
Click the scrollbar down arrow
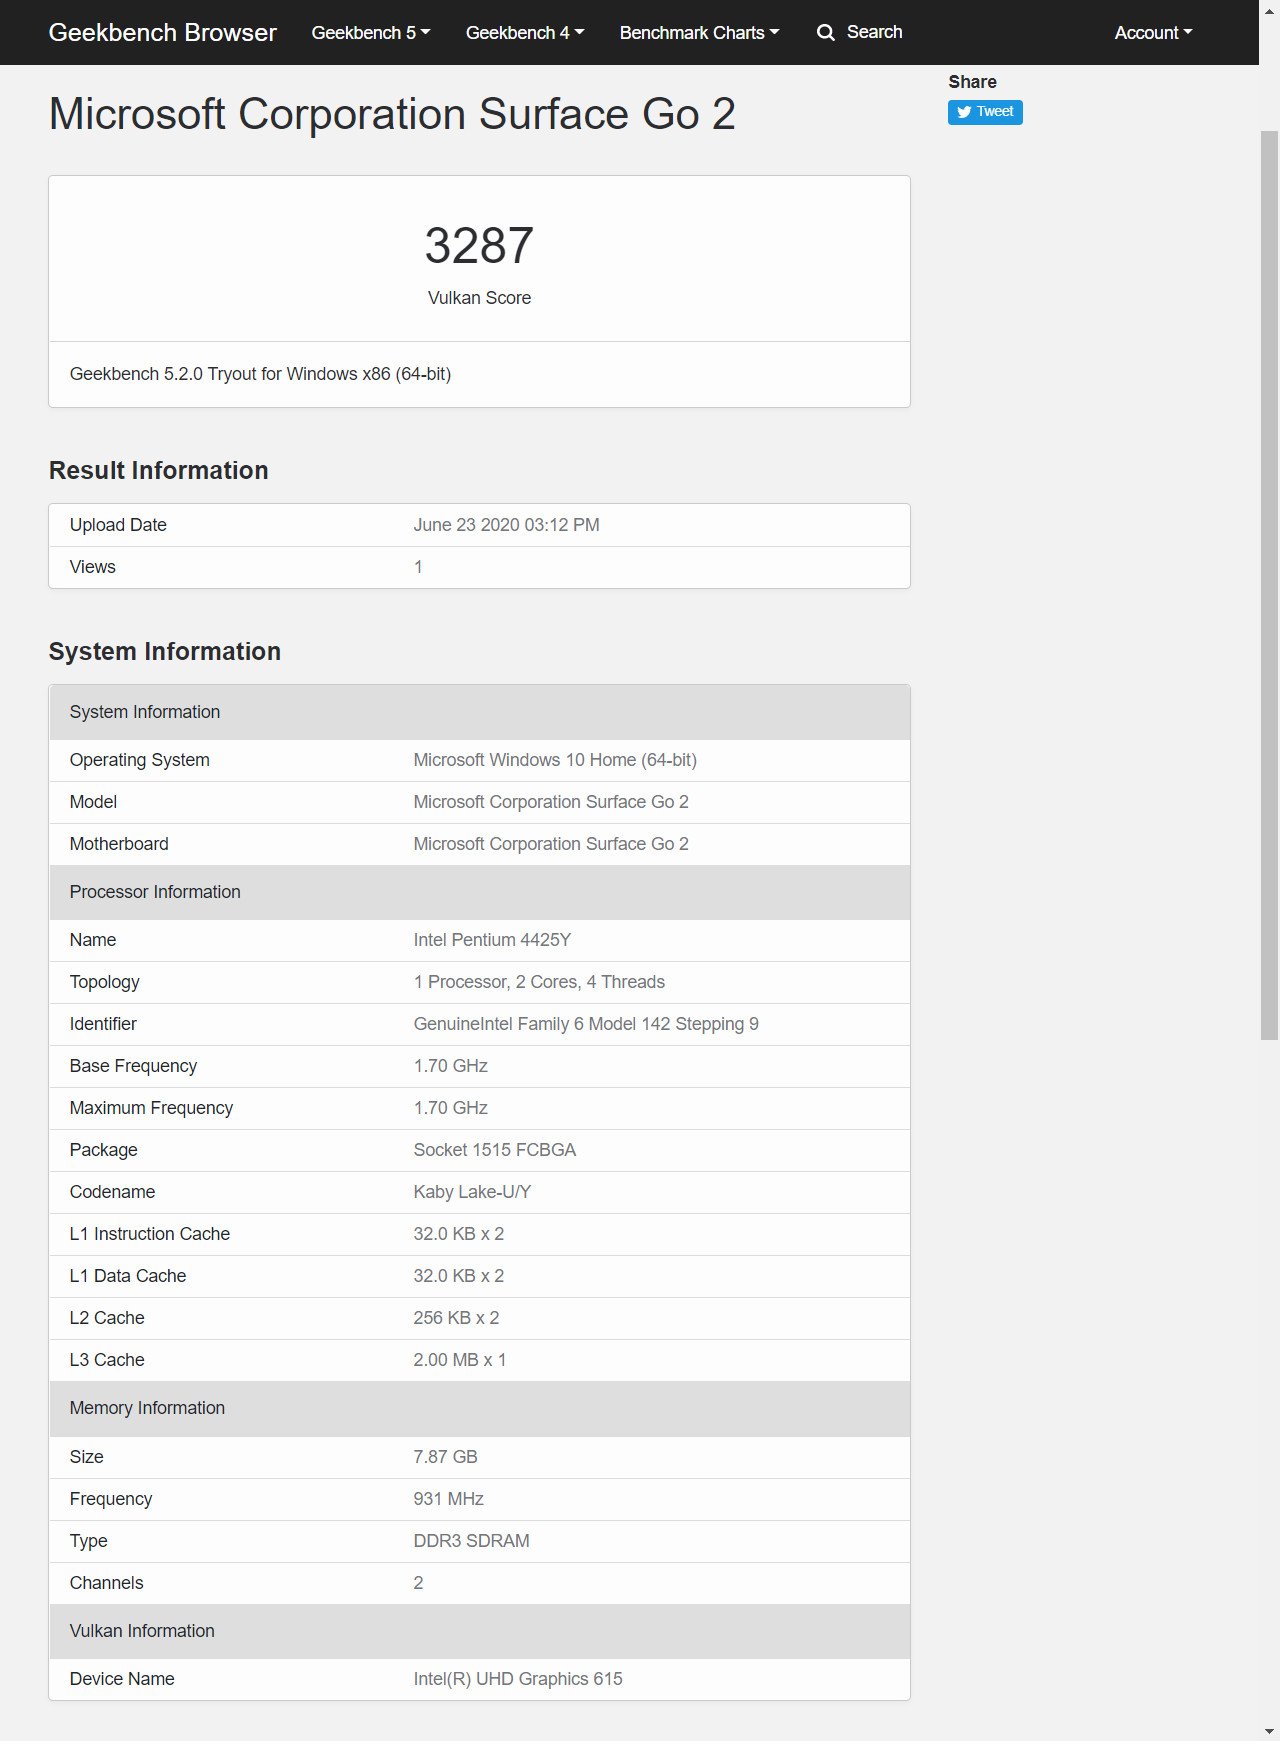(x=1269, y=1731)
